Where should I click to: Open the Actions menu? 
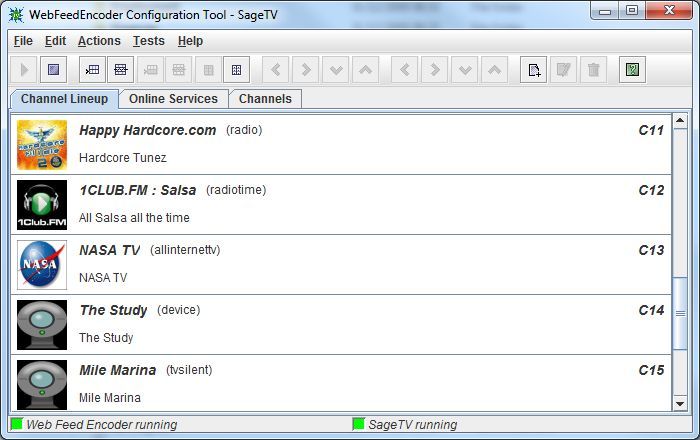pos(99,41)
